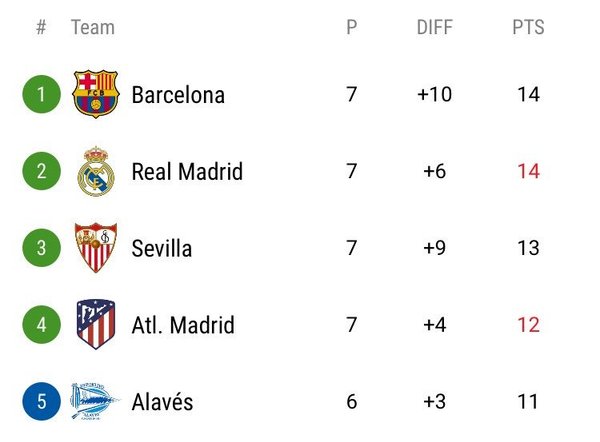
Task: Open the Atl. Madrid team name
Action: coord(183,326)
